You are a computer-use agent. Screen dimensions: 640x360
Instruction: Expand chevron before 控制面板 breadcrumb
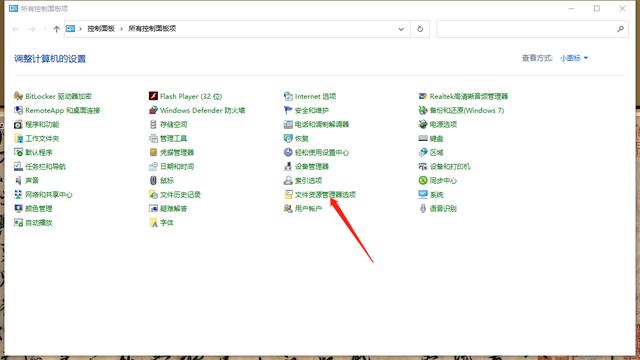80,29
